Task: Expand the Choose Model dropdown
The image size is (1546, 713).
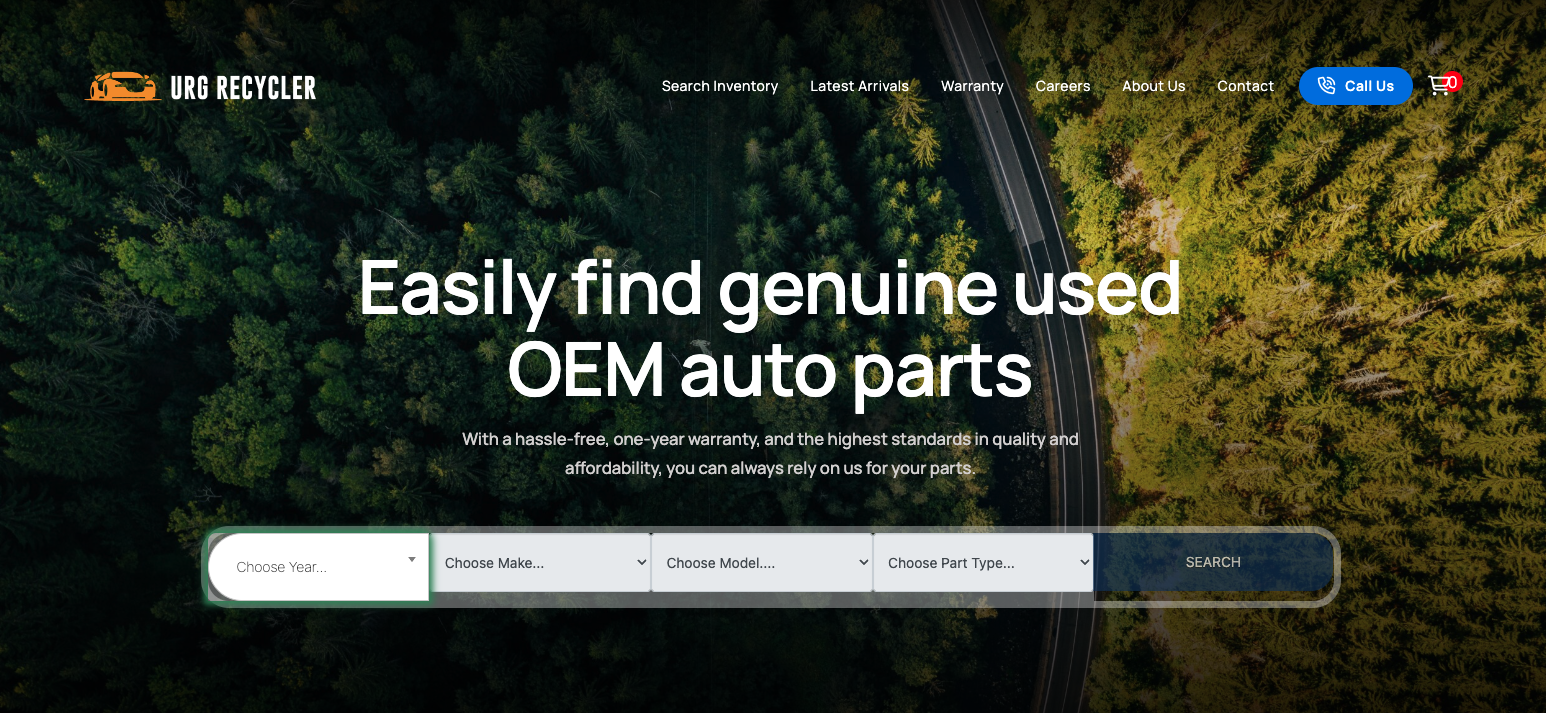Action: pos(762,563)
